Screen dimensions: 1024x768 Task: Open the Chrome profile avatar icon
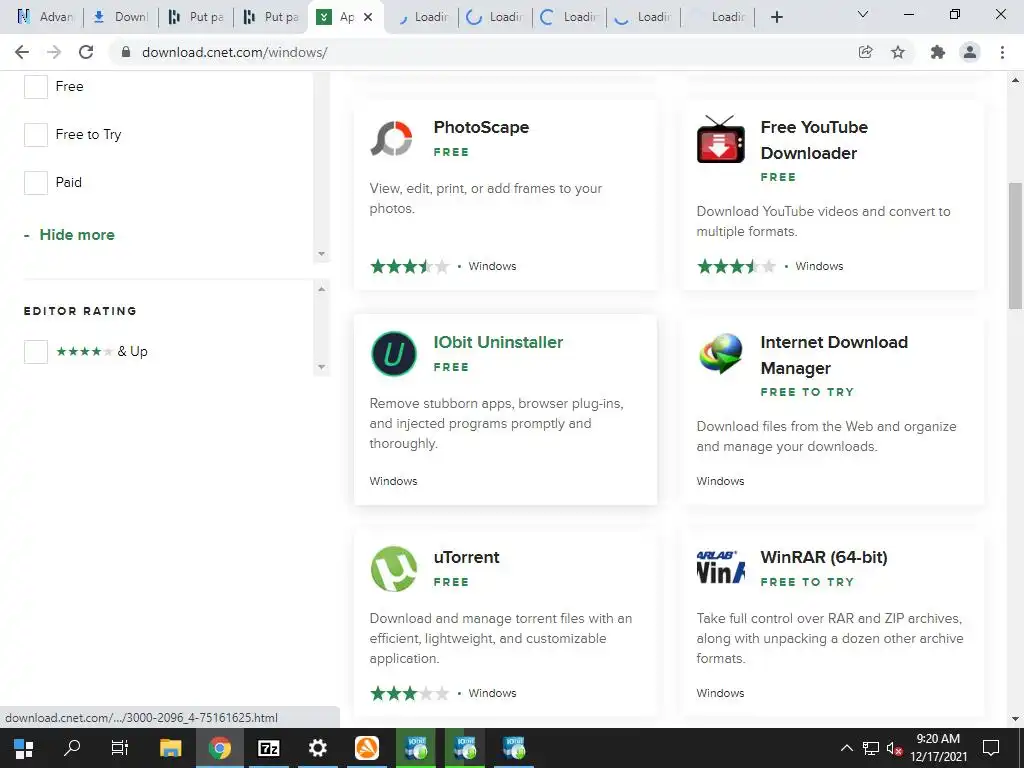[970, 52]
